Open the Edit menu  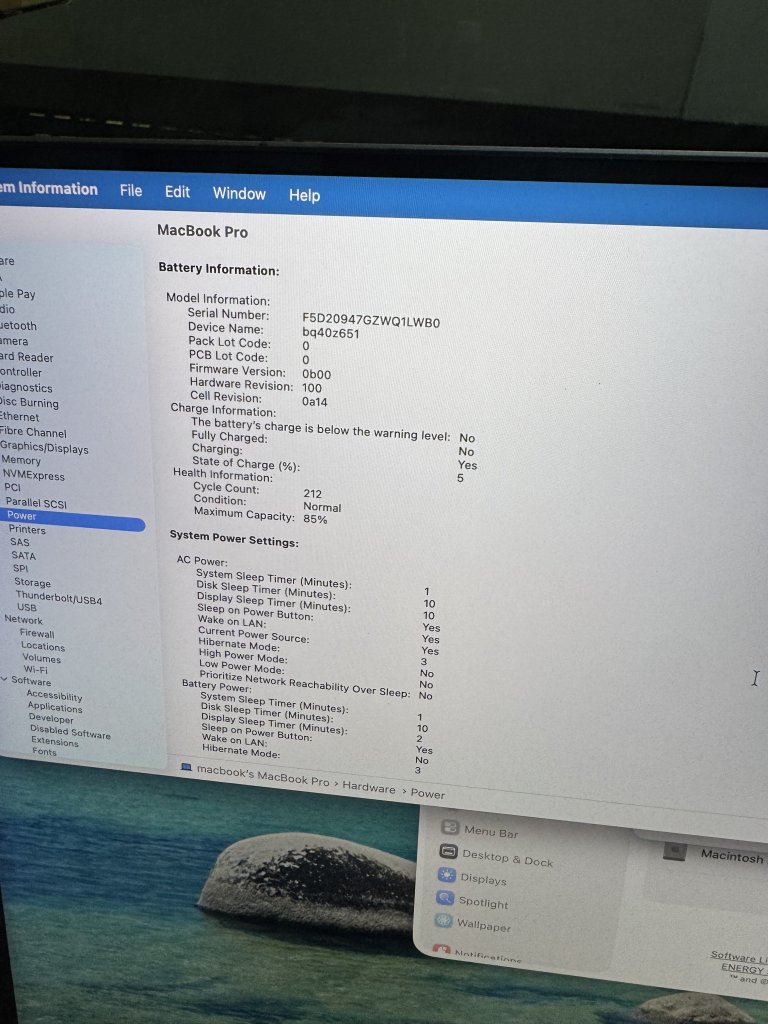point(177,192)
